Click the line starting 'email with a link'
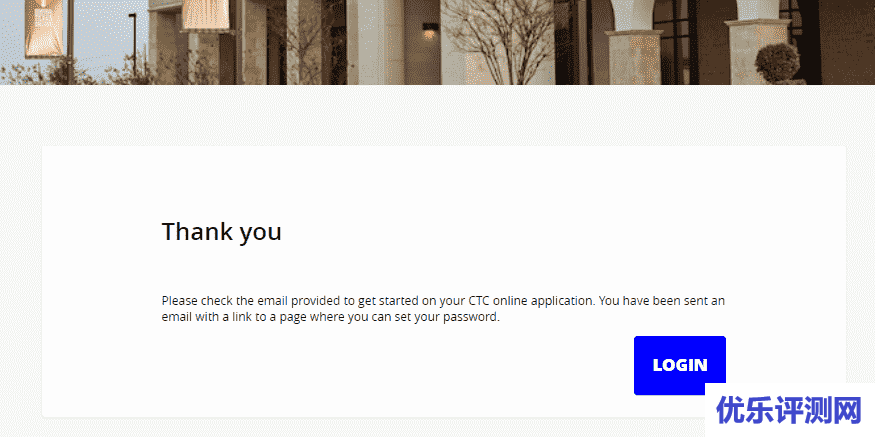Image resolution: width=875 pixels, height=437 pixels. [330, 318]
